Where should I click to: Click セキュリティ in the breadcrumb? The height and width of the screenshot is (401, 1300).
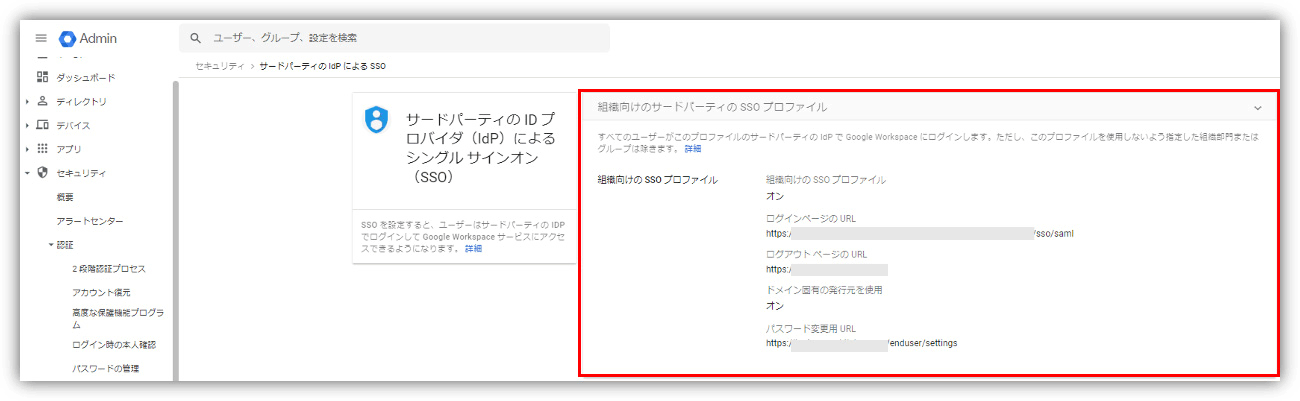tap(219, 66)
